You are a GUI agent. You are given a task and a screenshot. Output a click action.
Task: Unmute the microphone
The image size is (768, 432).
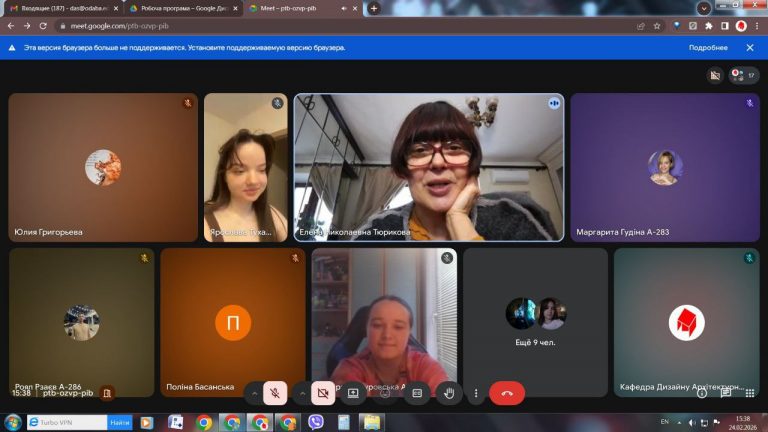275,393
